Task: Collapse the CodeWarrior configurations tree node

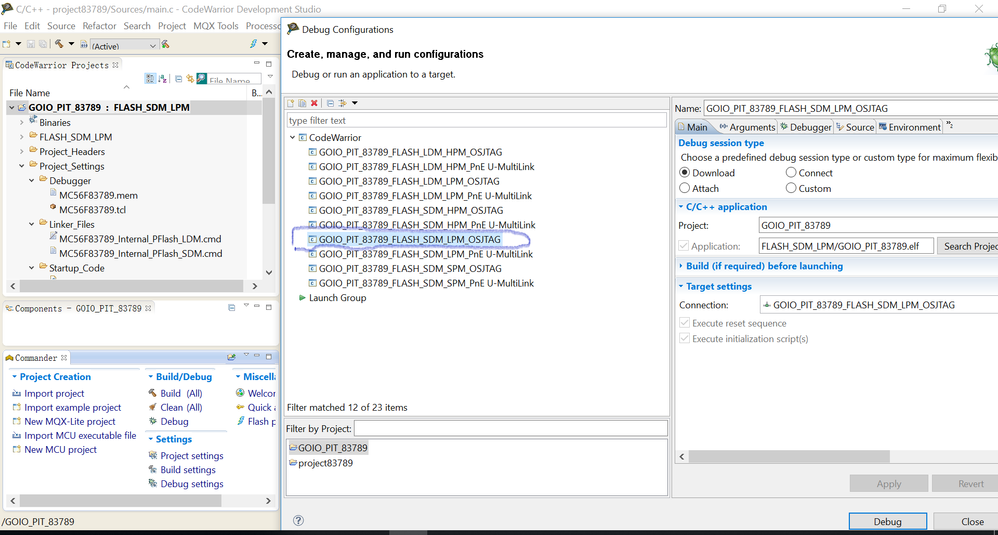Action: click(x=292, y=137)
